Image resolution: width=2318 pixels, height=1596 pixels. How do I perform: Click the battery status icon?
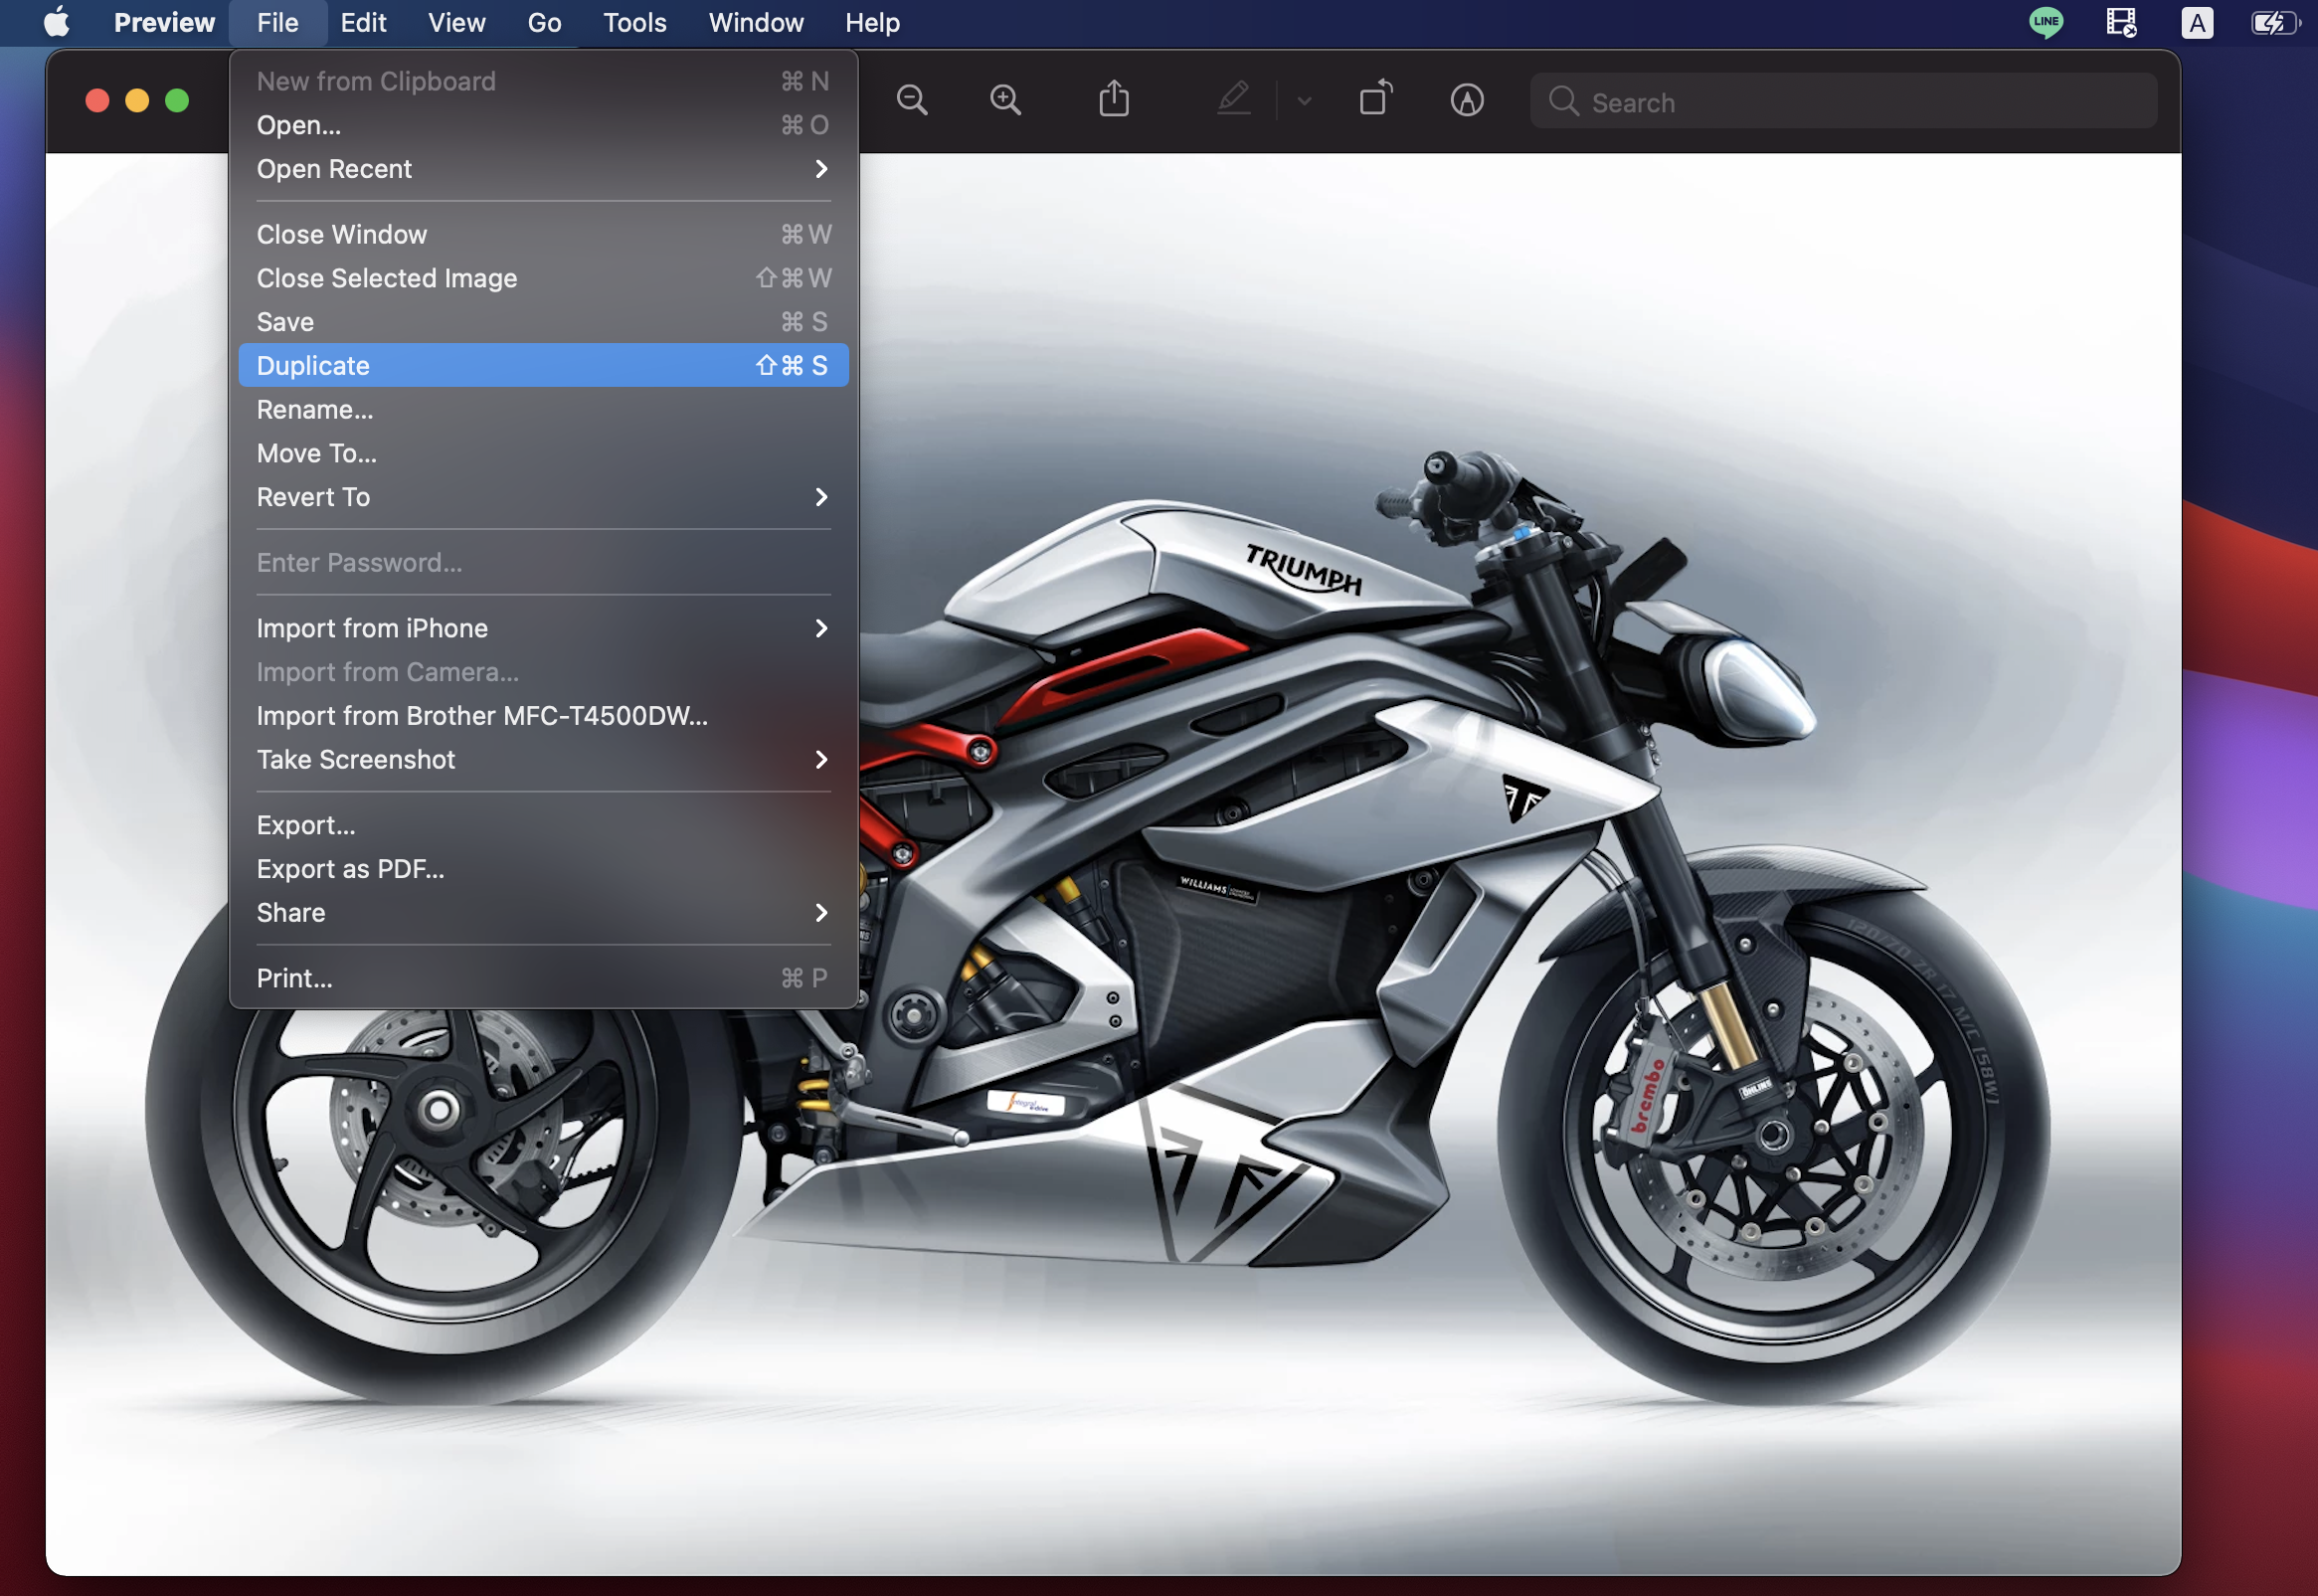[x=2274, y=22]
